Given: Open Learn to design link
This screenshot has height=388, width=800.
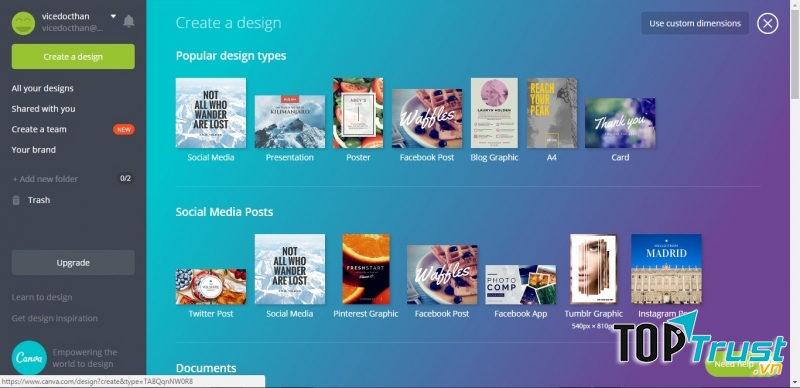Looking at the screenshot, I should (42, 297).
